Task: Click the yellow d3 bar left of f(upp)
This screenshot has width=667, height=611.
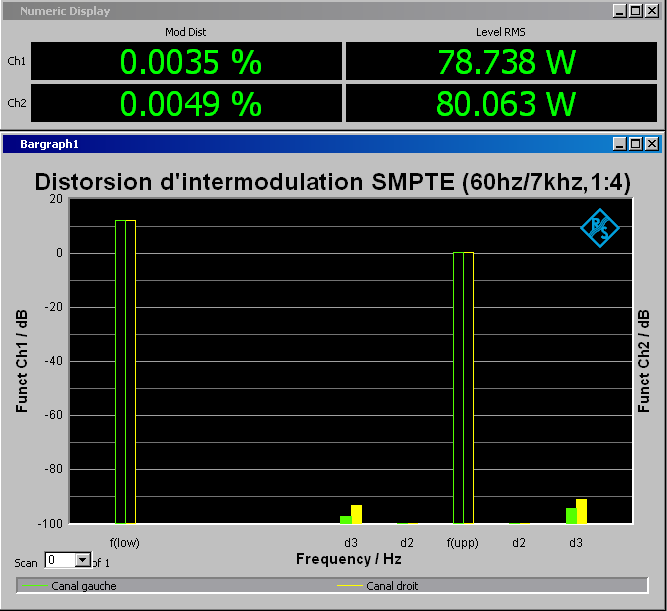Action: pyautogui.click(x=356, y=514)
